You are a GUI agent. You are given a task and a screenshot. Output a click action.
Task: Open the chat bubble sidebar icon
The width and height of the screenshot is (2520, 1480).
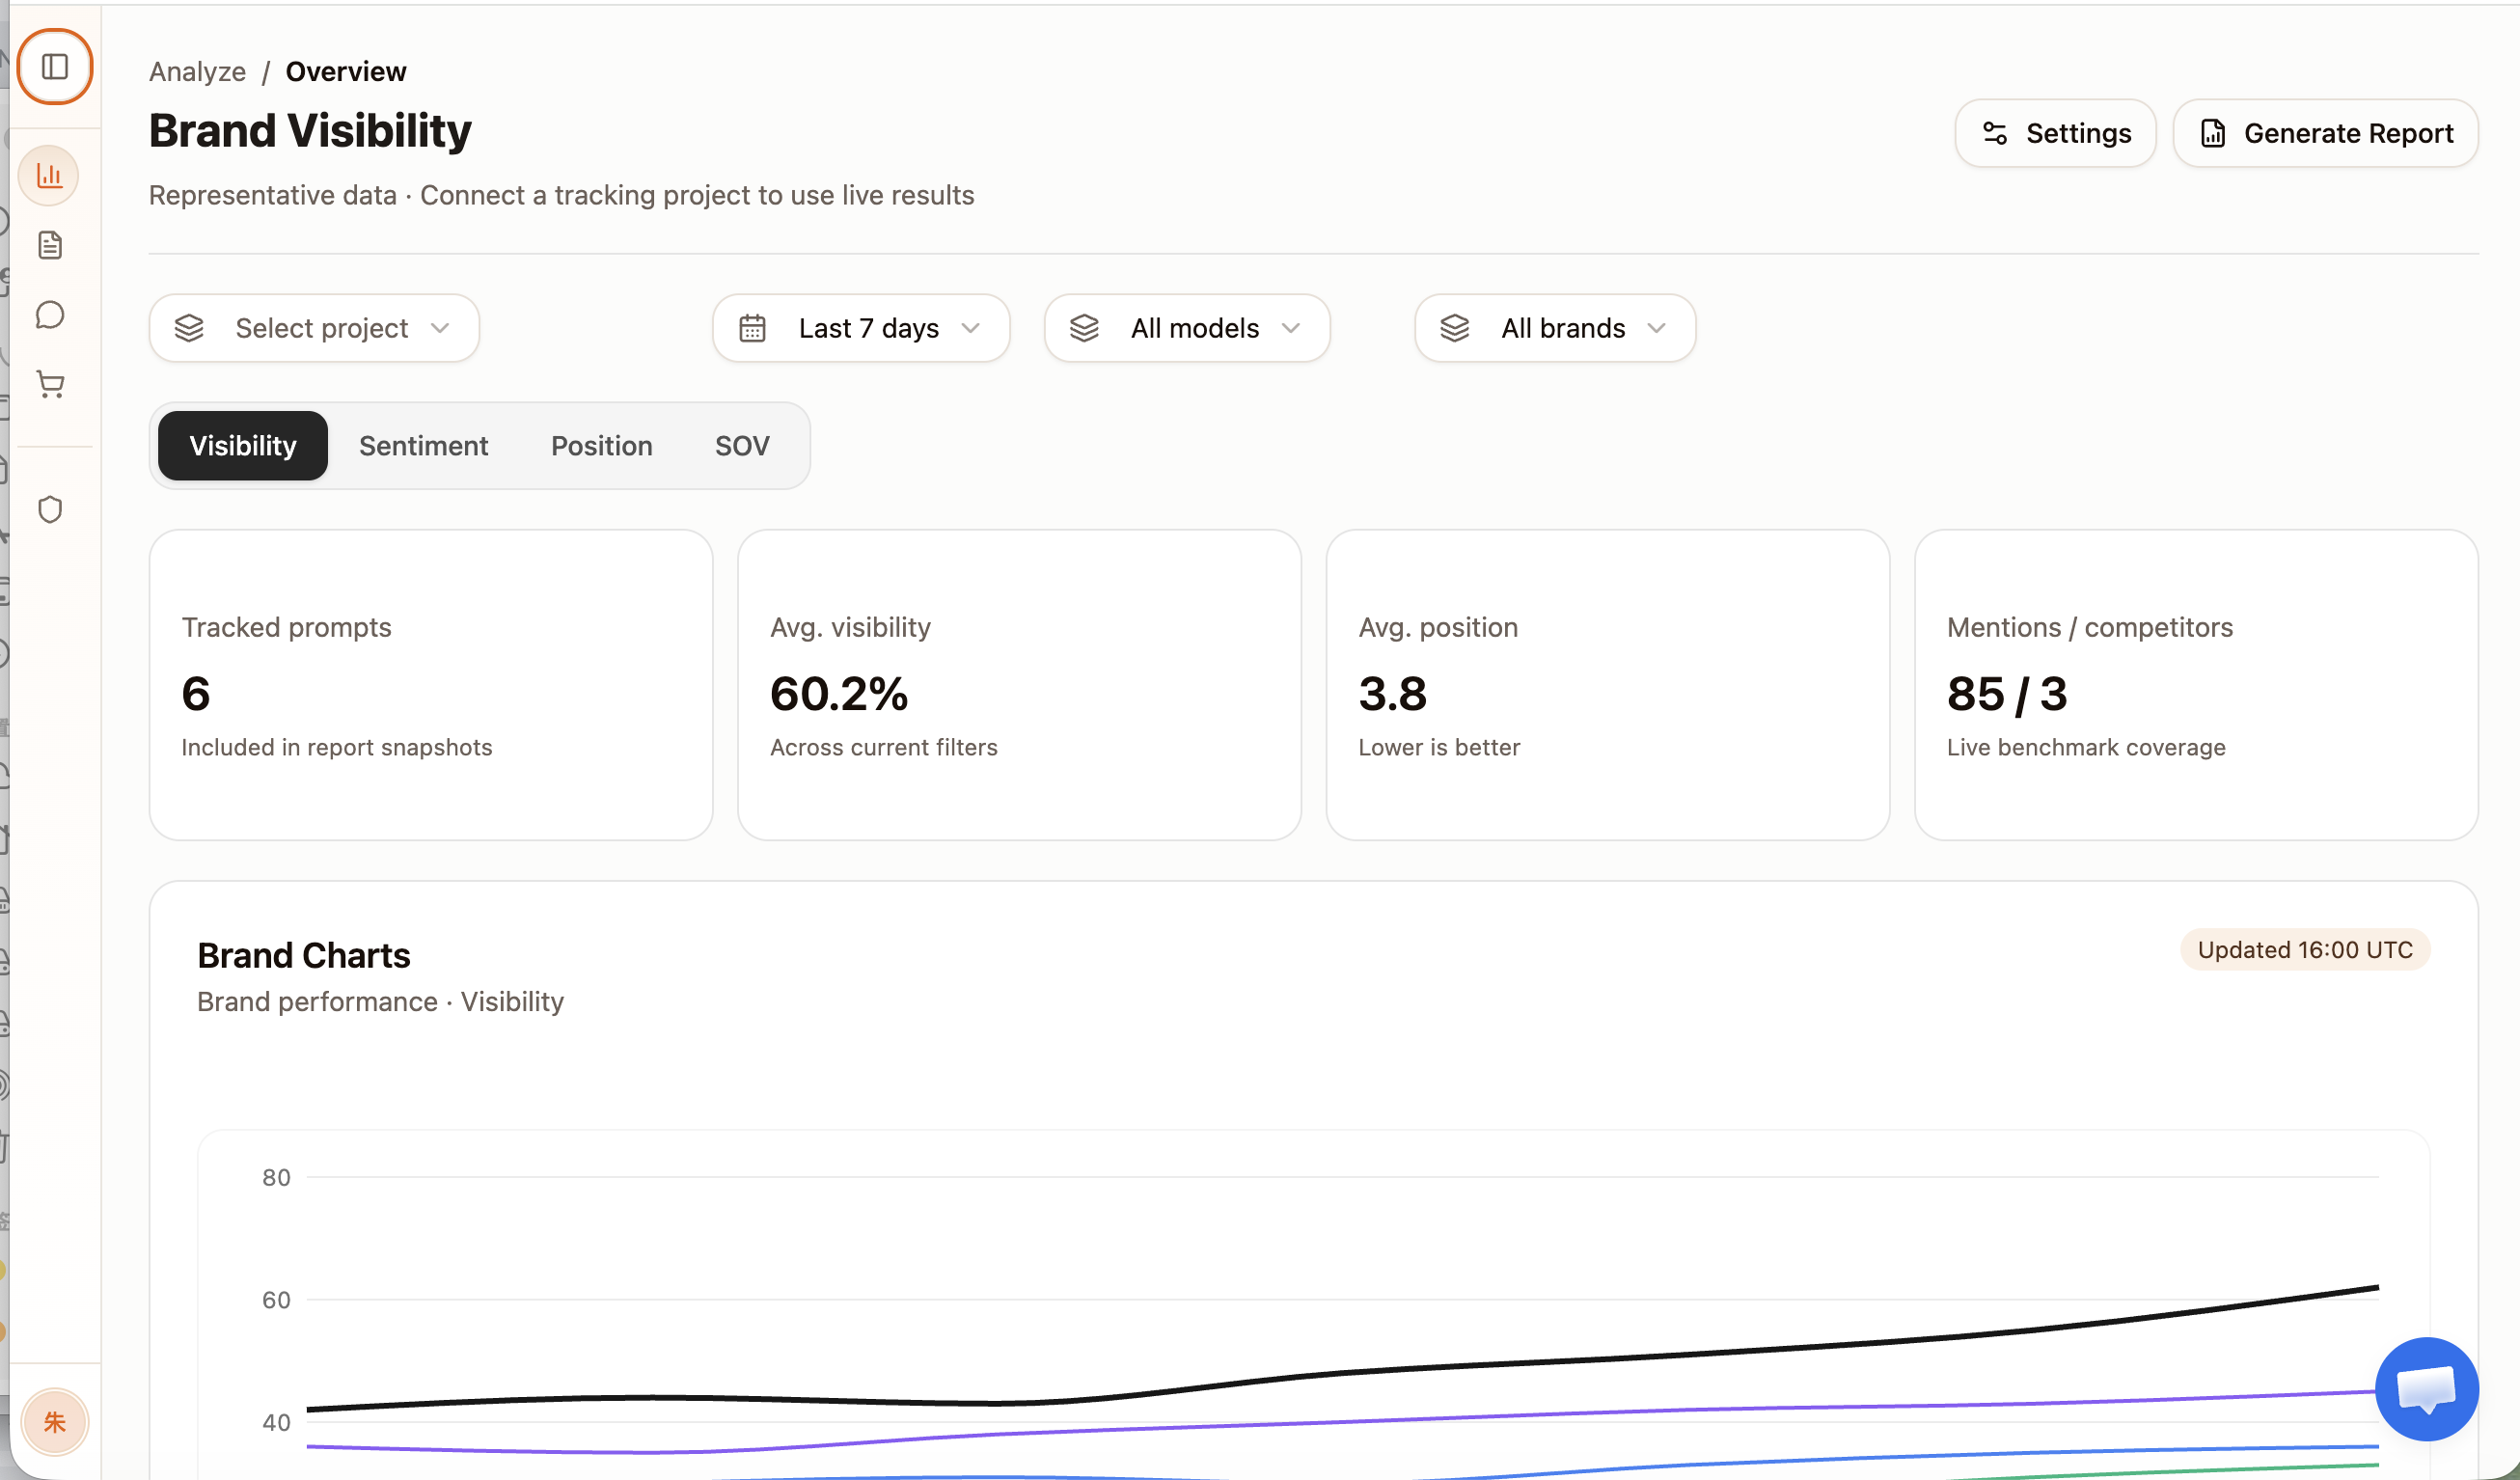[50, 315]
